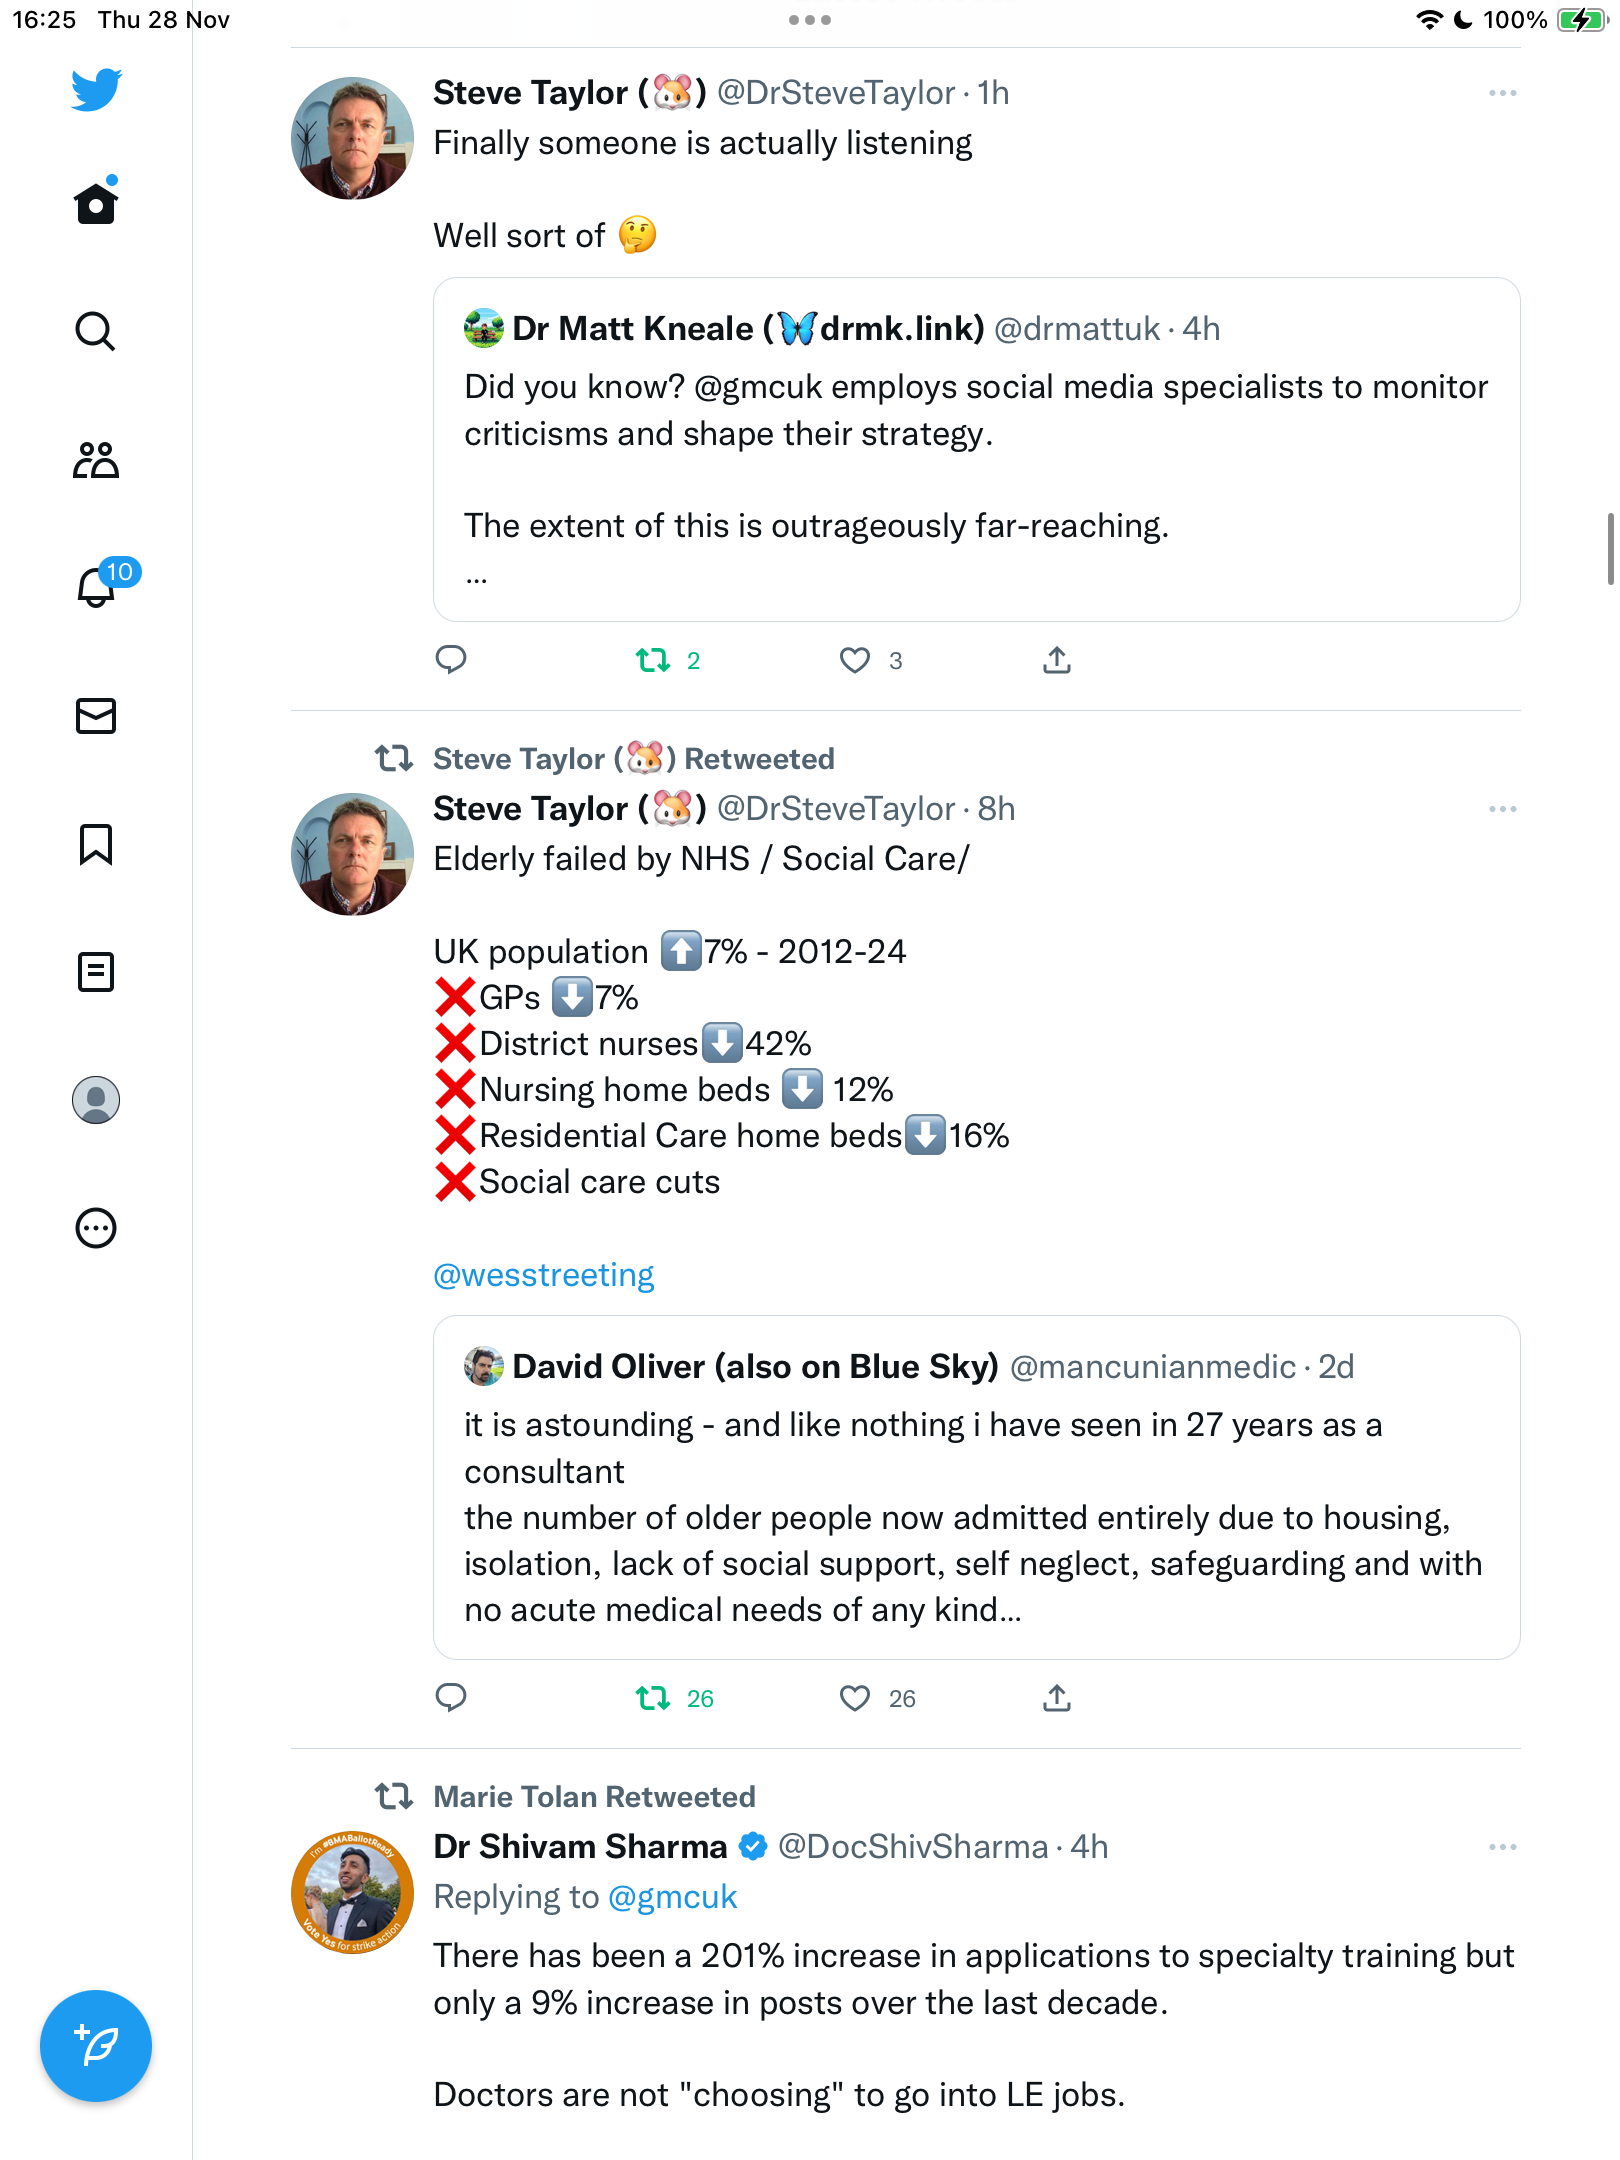Undo retweet on the 'Elderly failed by NHS' tweet
Screen dimensions: 1620x2160
[x=654, y=1698]
